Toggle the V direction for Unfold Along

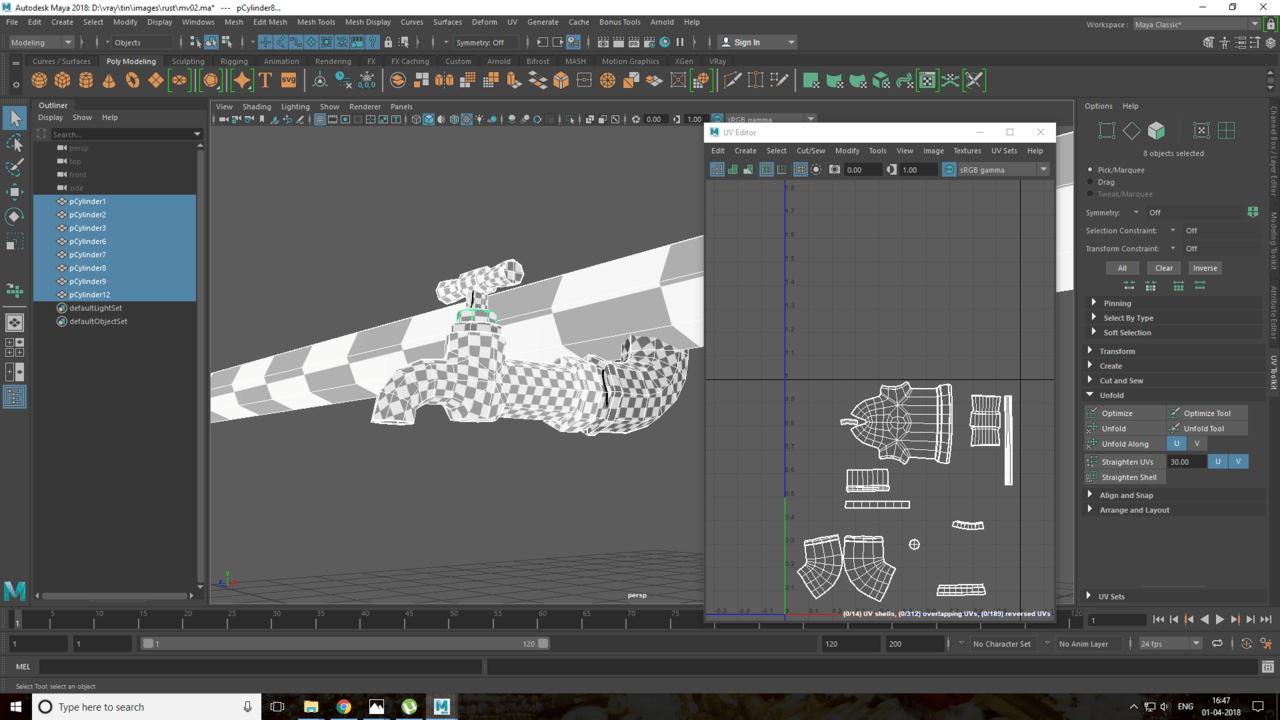click(x=1196, y=443)
